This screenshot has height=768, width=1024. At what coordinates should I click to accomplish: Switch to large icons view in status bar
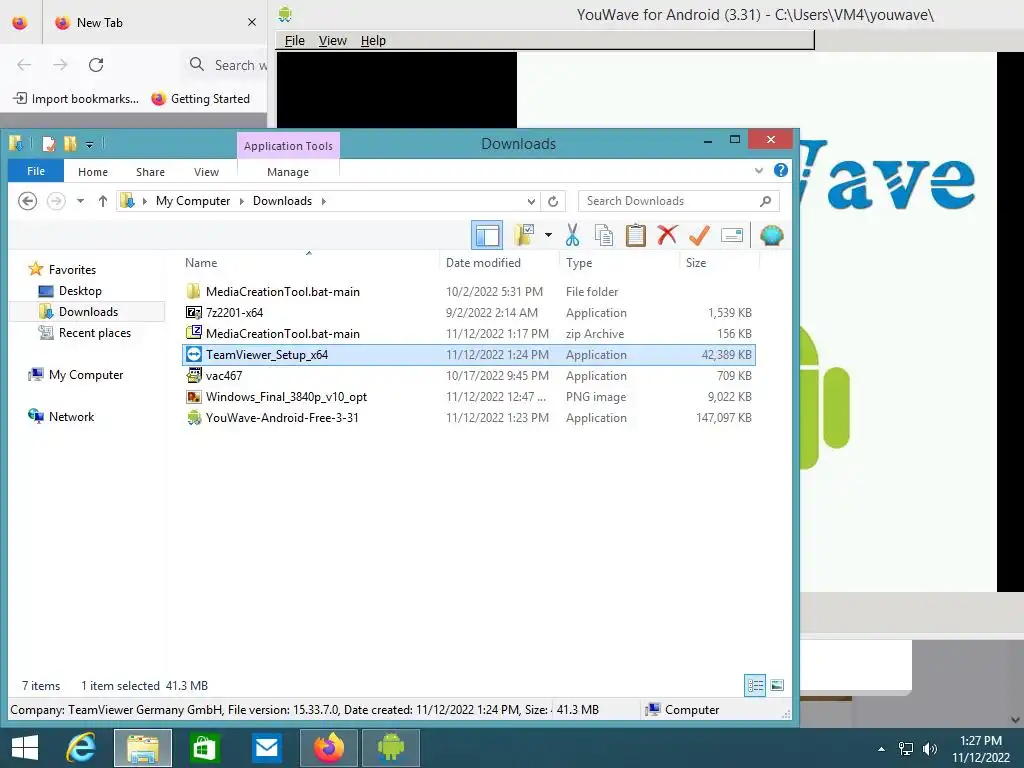[777, 685]
